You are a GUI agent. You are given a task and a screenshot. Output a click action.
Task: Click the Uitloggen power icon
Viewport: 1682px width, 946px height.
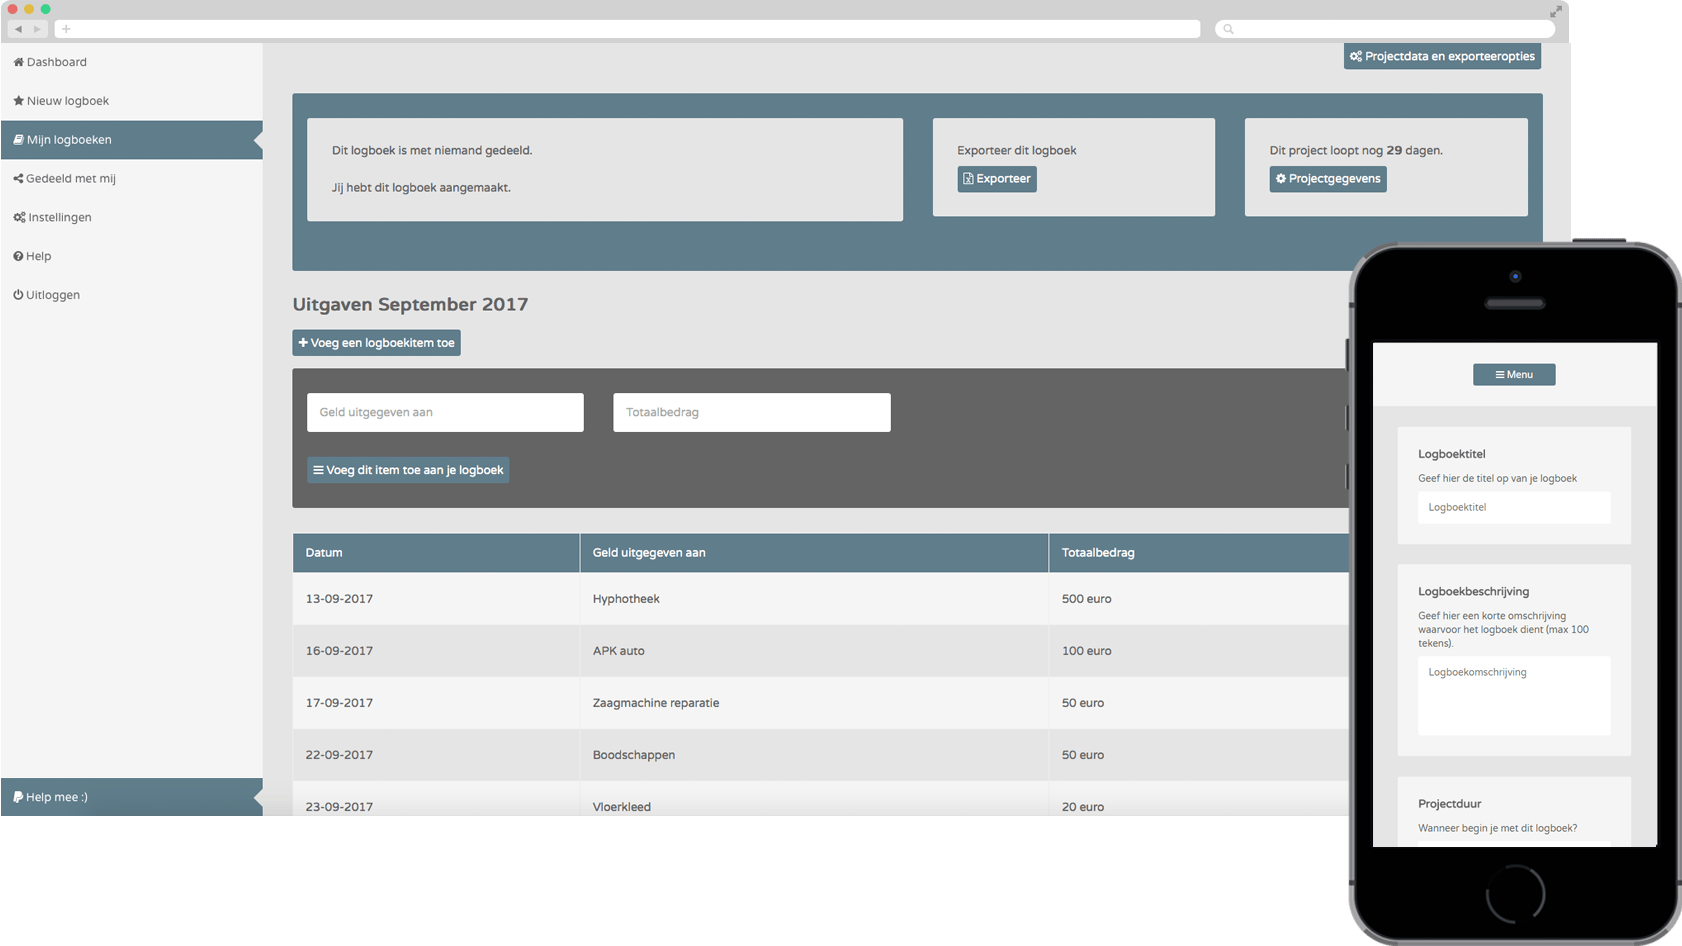pos(18,295)
